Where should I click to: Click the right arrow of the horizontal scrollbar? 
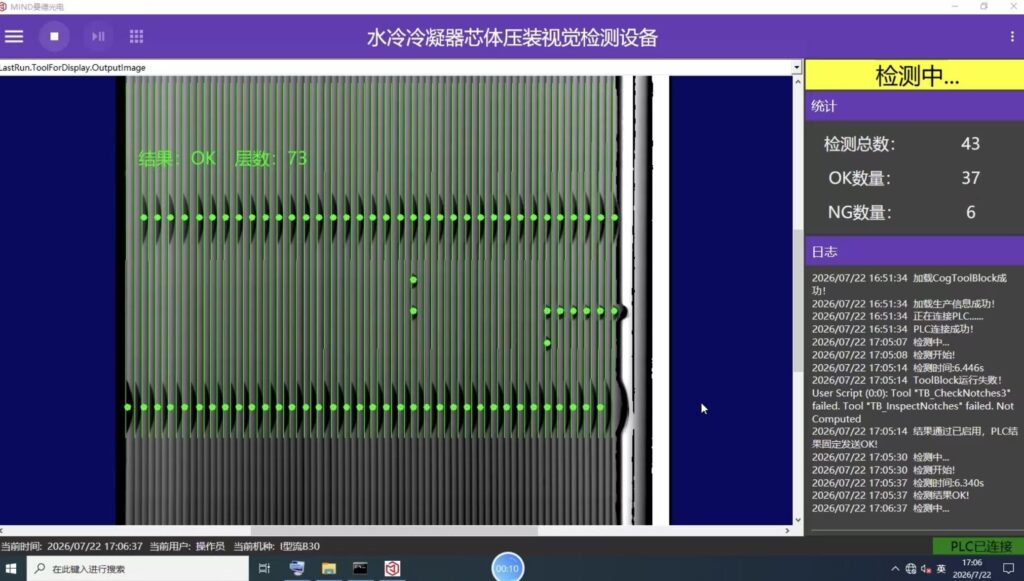tap(787, 531)
